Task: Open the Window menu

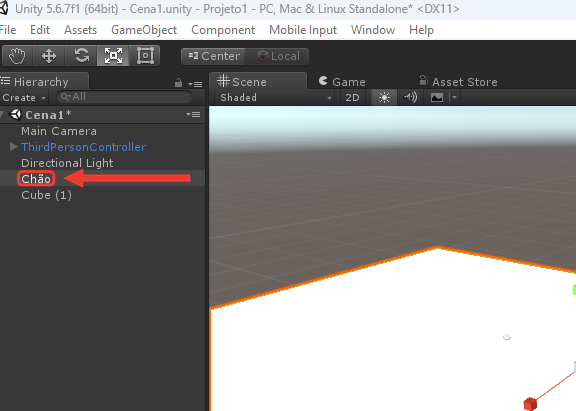Action: [373, 30]
